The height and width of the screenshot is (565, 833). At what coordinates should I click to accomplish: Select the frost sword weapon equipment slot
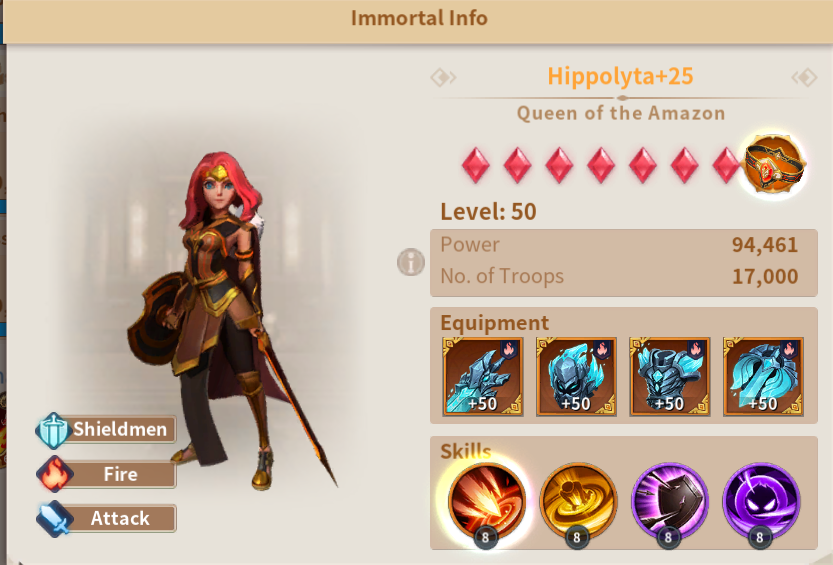click(x=482, y=376)
